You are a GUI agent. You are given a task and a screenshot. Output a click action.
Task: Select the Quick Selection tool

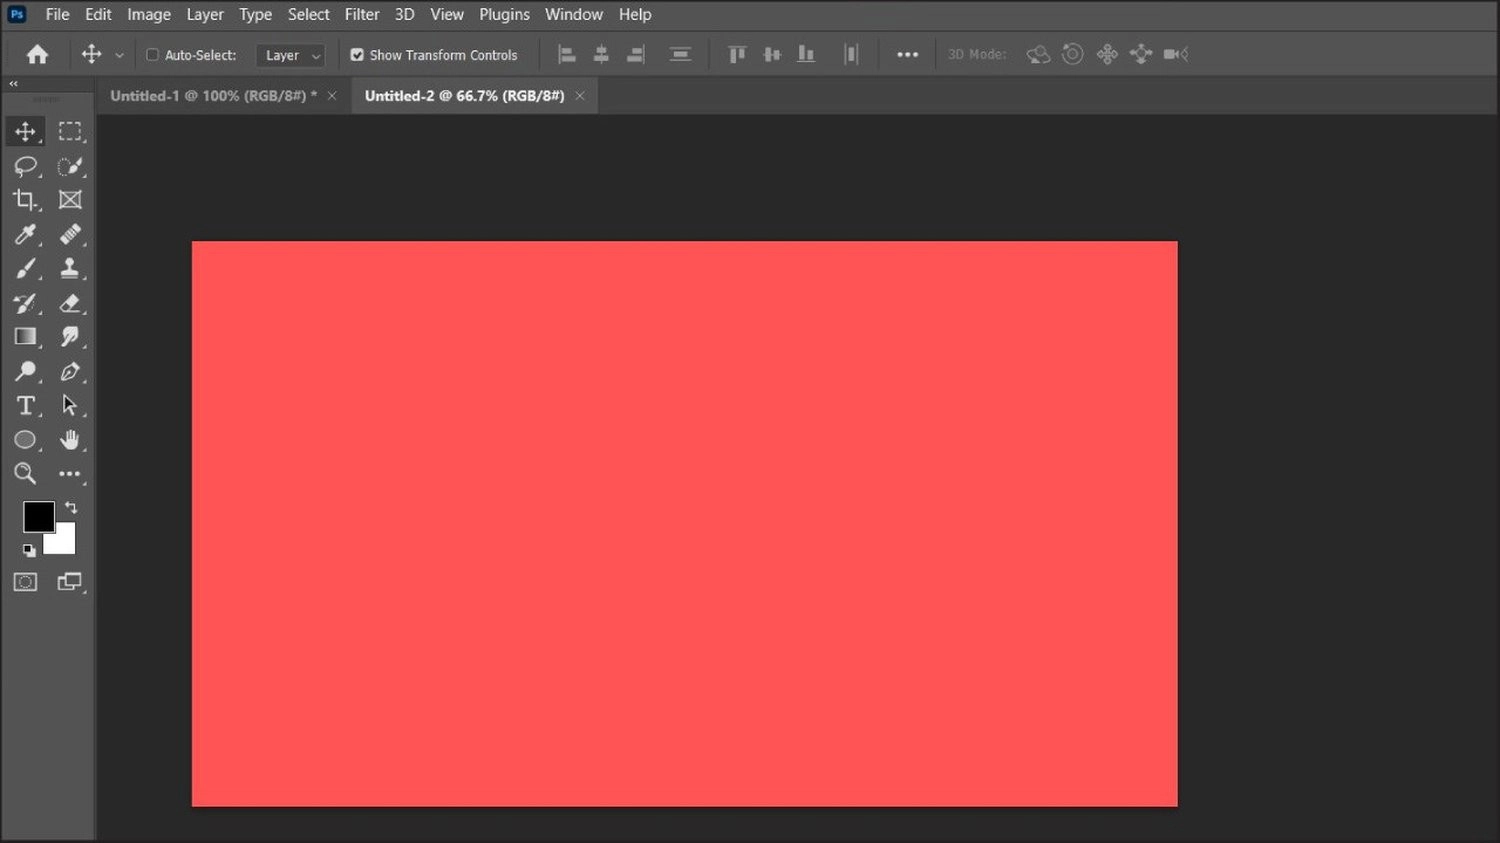point(69,166)
